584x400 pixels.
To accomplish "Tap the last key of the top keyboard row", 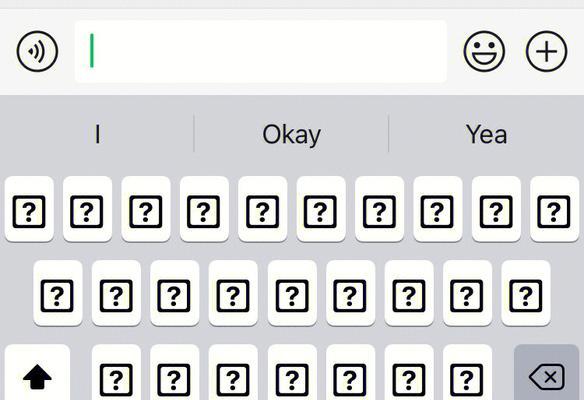I will [555, 209].
